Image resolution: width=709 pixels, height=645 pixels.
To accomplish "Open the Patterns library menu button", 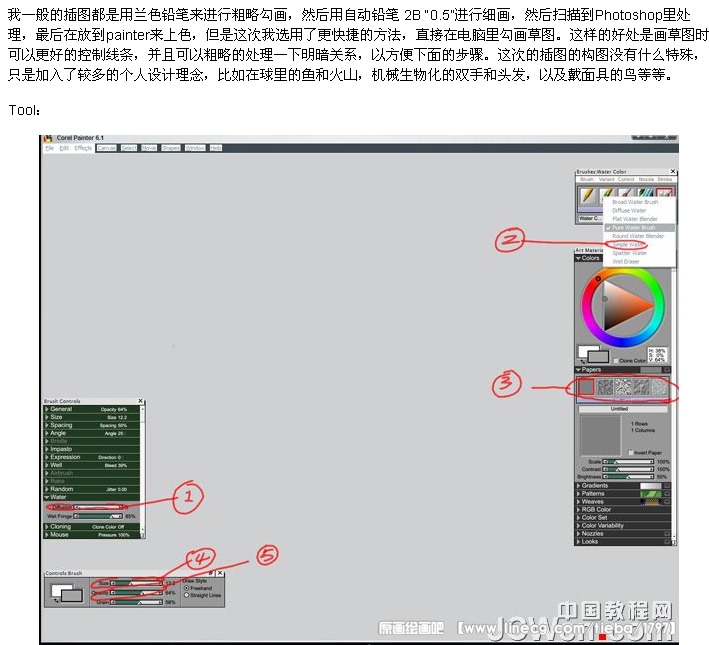I will coord(666,493).
